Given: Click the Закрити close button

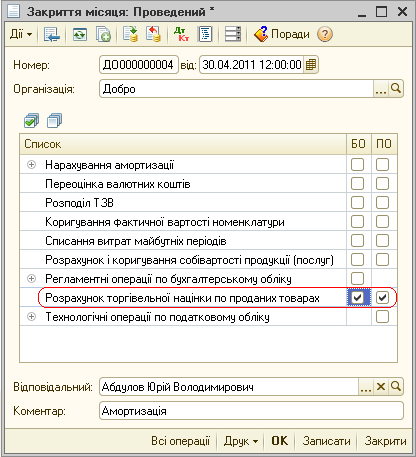Looking at the screenshot, I should pyautogui.click(x=385, y=441).
